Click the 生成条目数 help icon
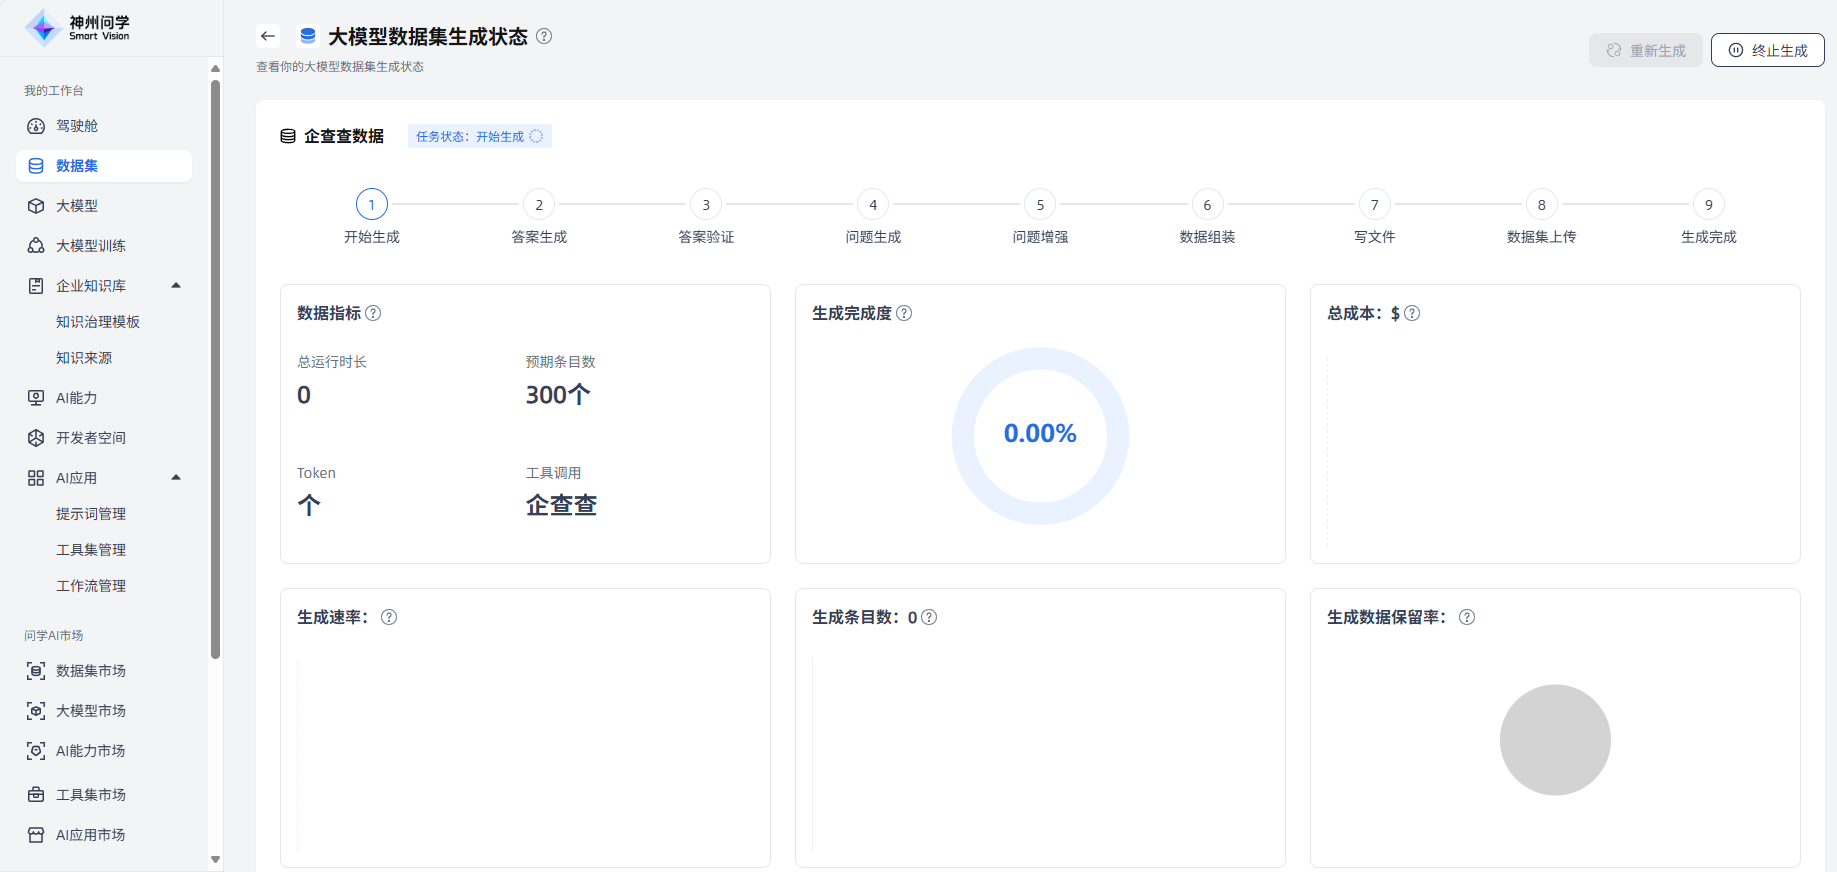The width and height of the screenshot is (1837, 872). pos(929,617)
